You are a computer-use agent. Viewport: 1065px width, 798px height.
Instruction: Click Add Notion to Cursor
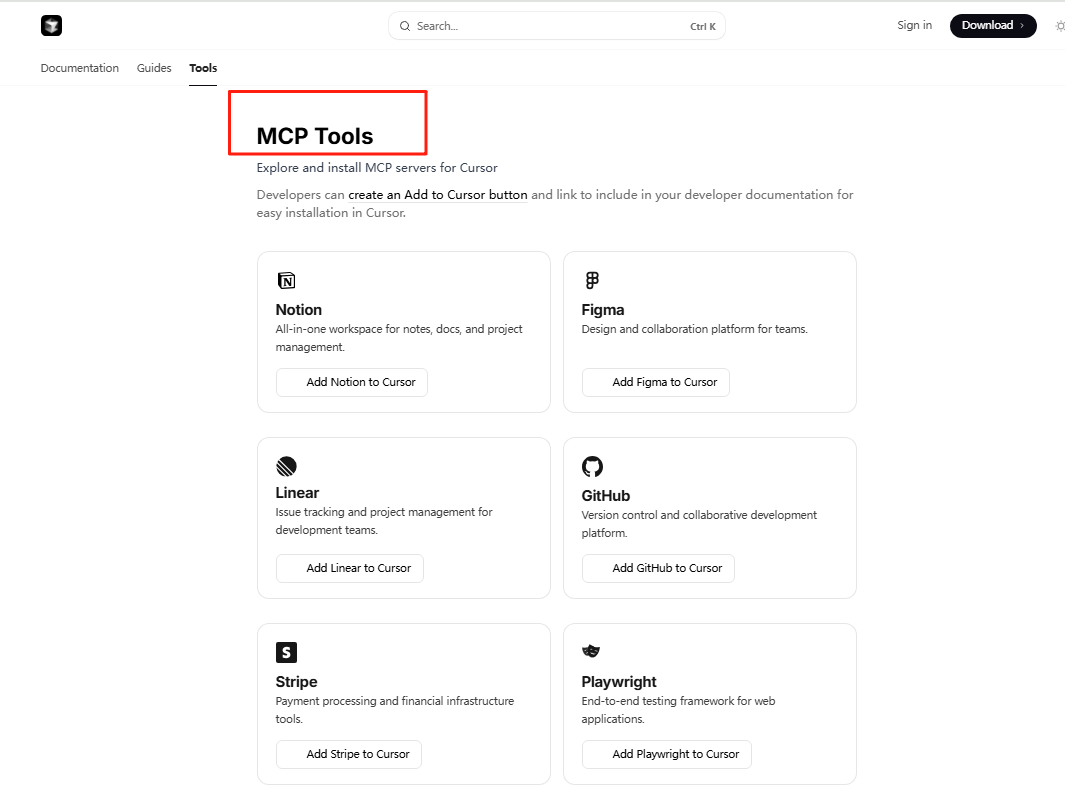(352, 382)
